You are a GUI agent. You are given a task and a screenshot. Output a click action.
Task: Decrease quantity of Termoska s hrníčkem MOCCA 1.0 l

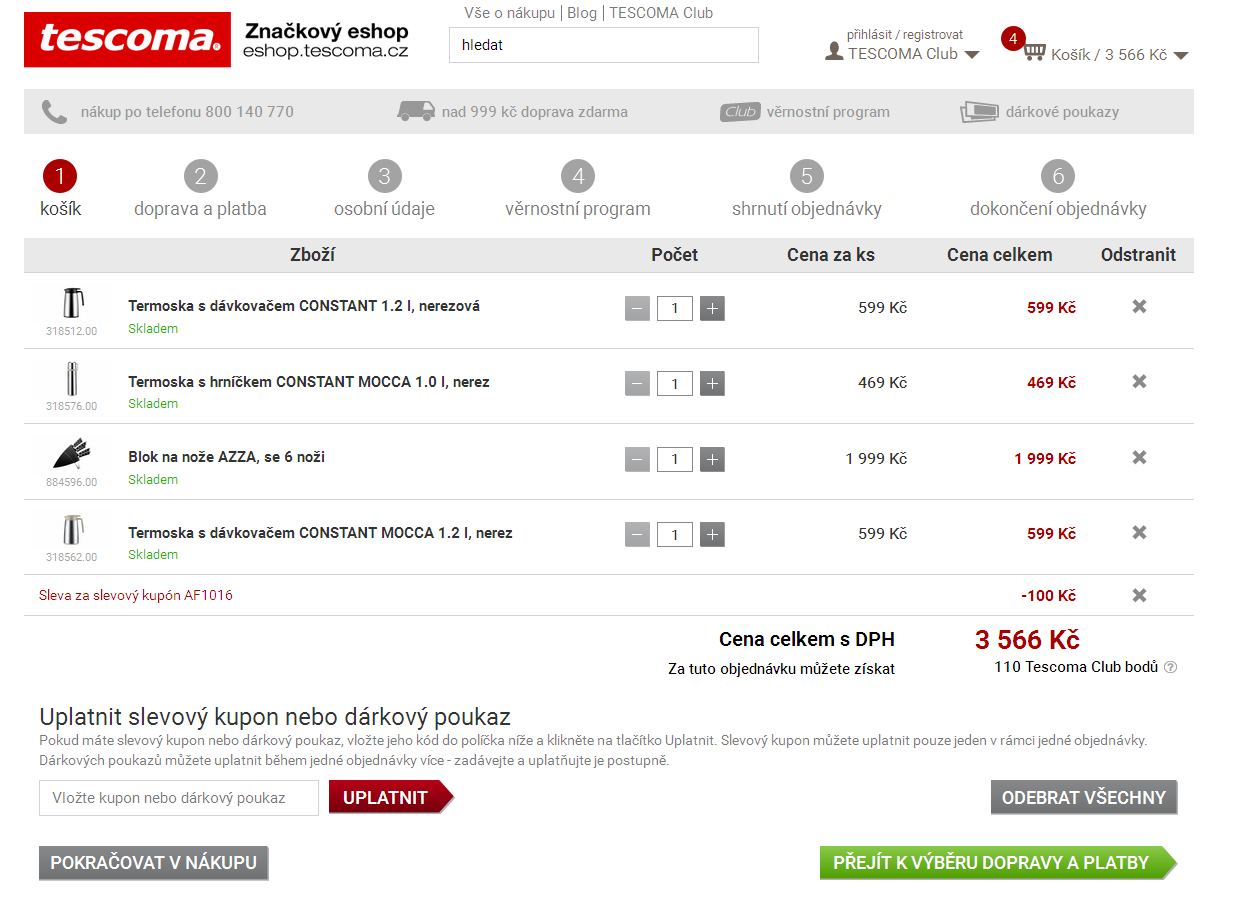pos(637,383)
